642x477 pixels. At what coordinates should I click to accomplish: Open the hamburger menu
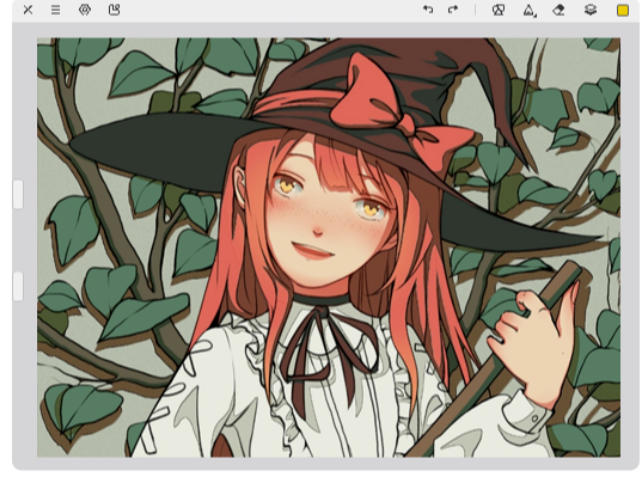coord(56,10)
